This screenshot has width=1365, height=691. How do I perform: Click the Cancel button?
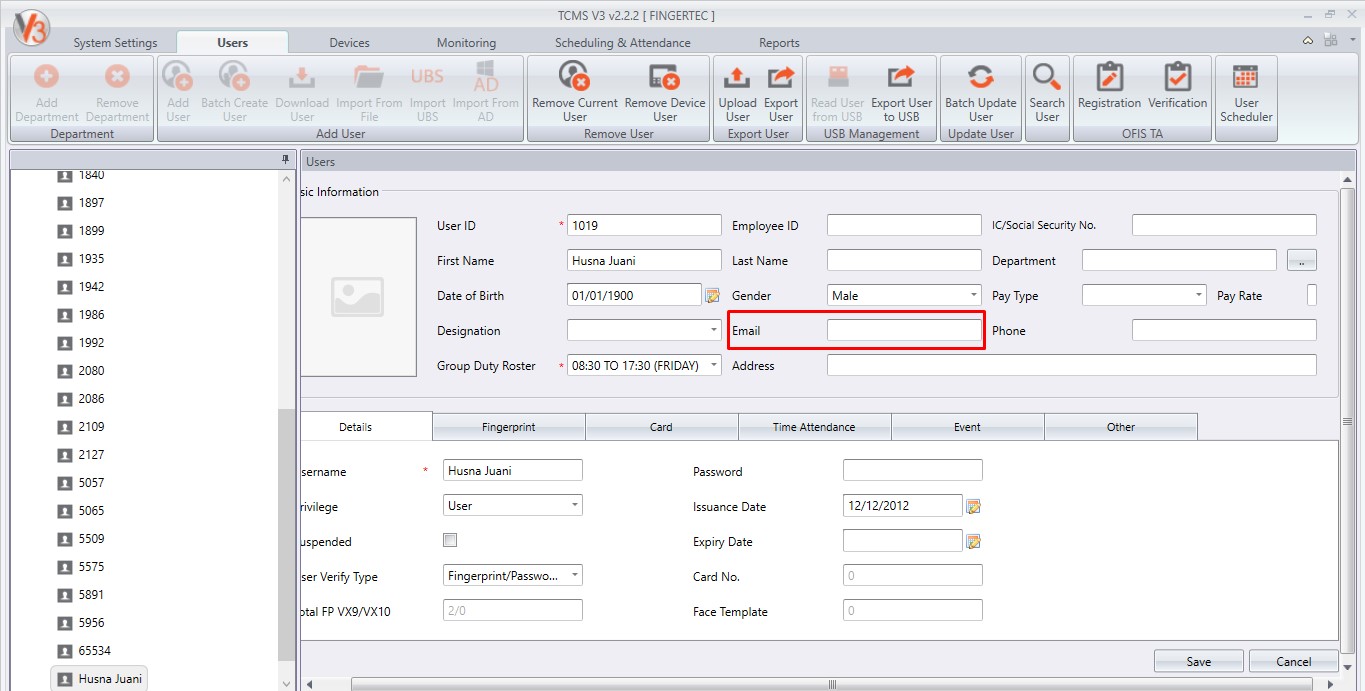pos(1293,661)
